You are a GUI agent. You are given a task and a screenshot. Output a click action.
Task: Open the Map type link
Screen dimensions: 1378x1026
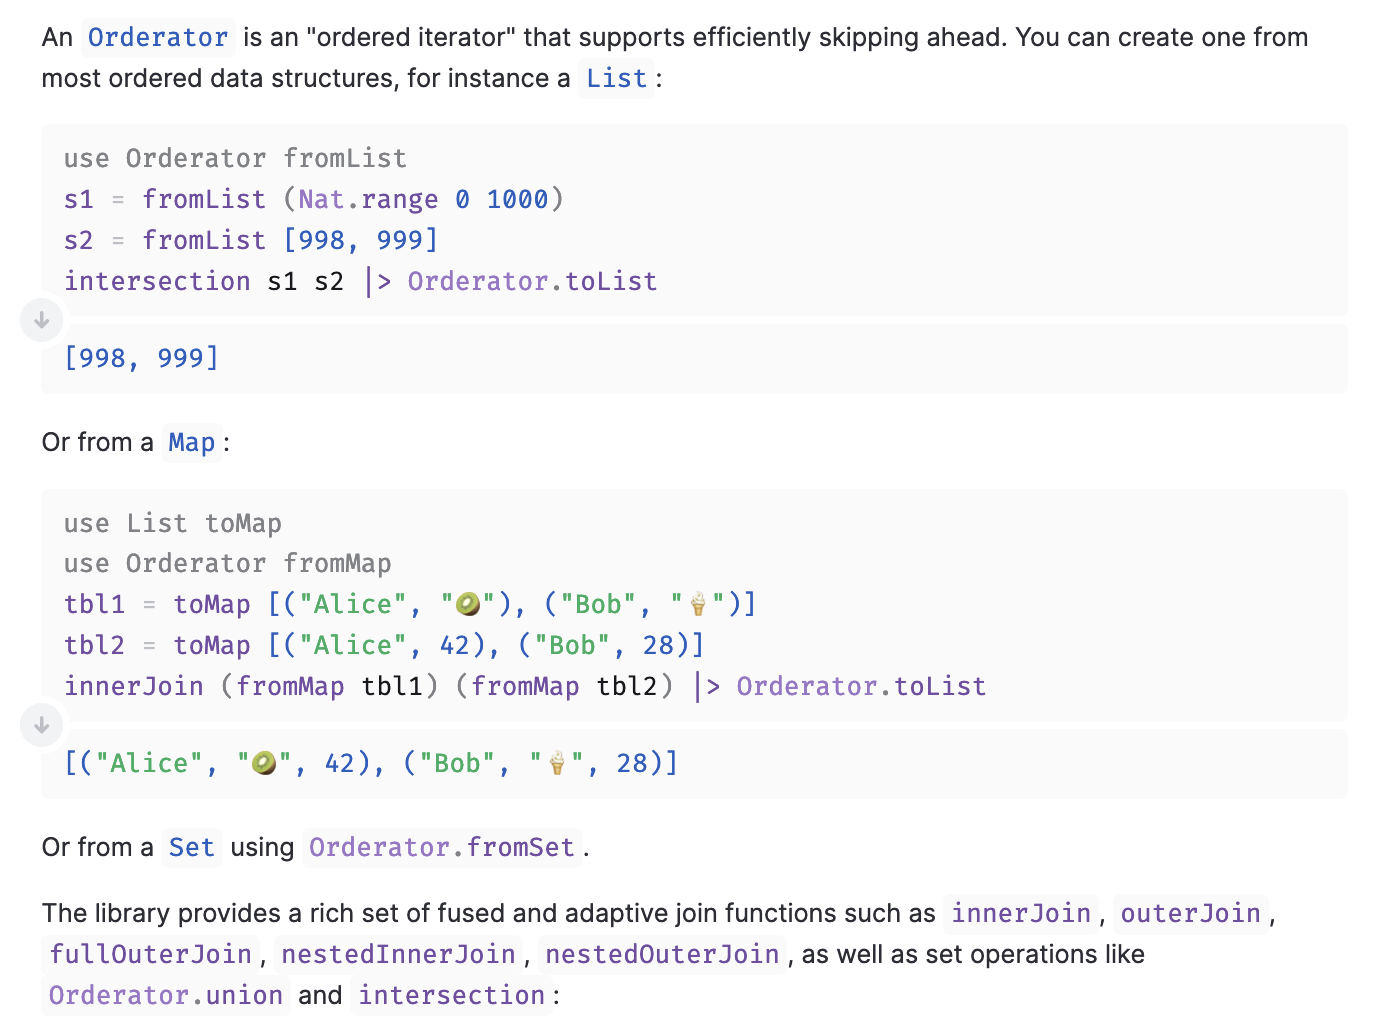(x=191, y=443)
